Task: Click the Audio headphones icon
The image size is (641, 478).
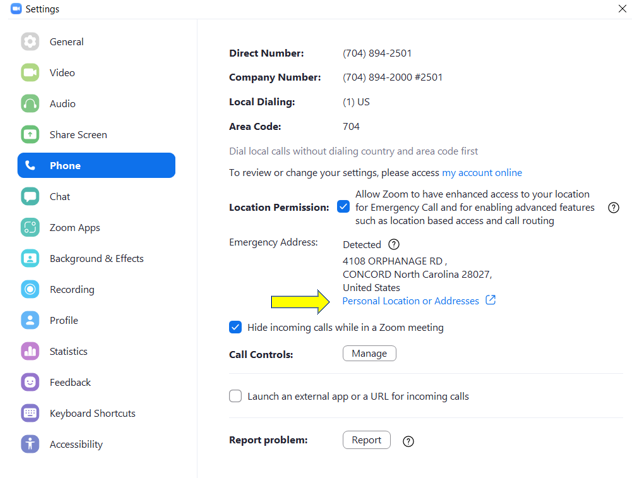Action: coord(30,104)
